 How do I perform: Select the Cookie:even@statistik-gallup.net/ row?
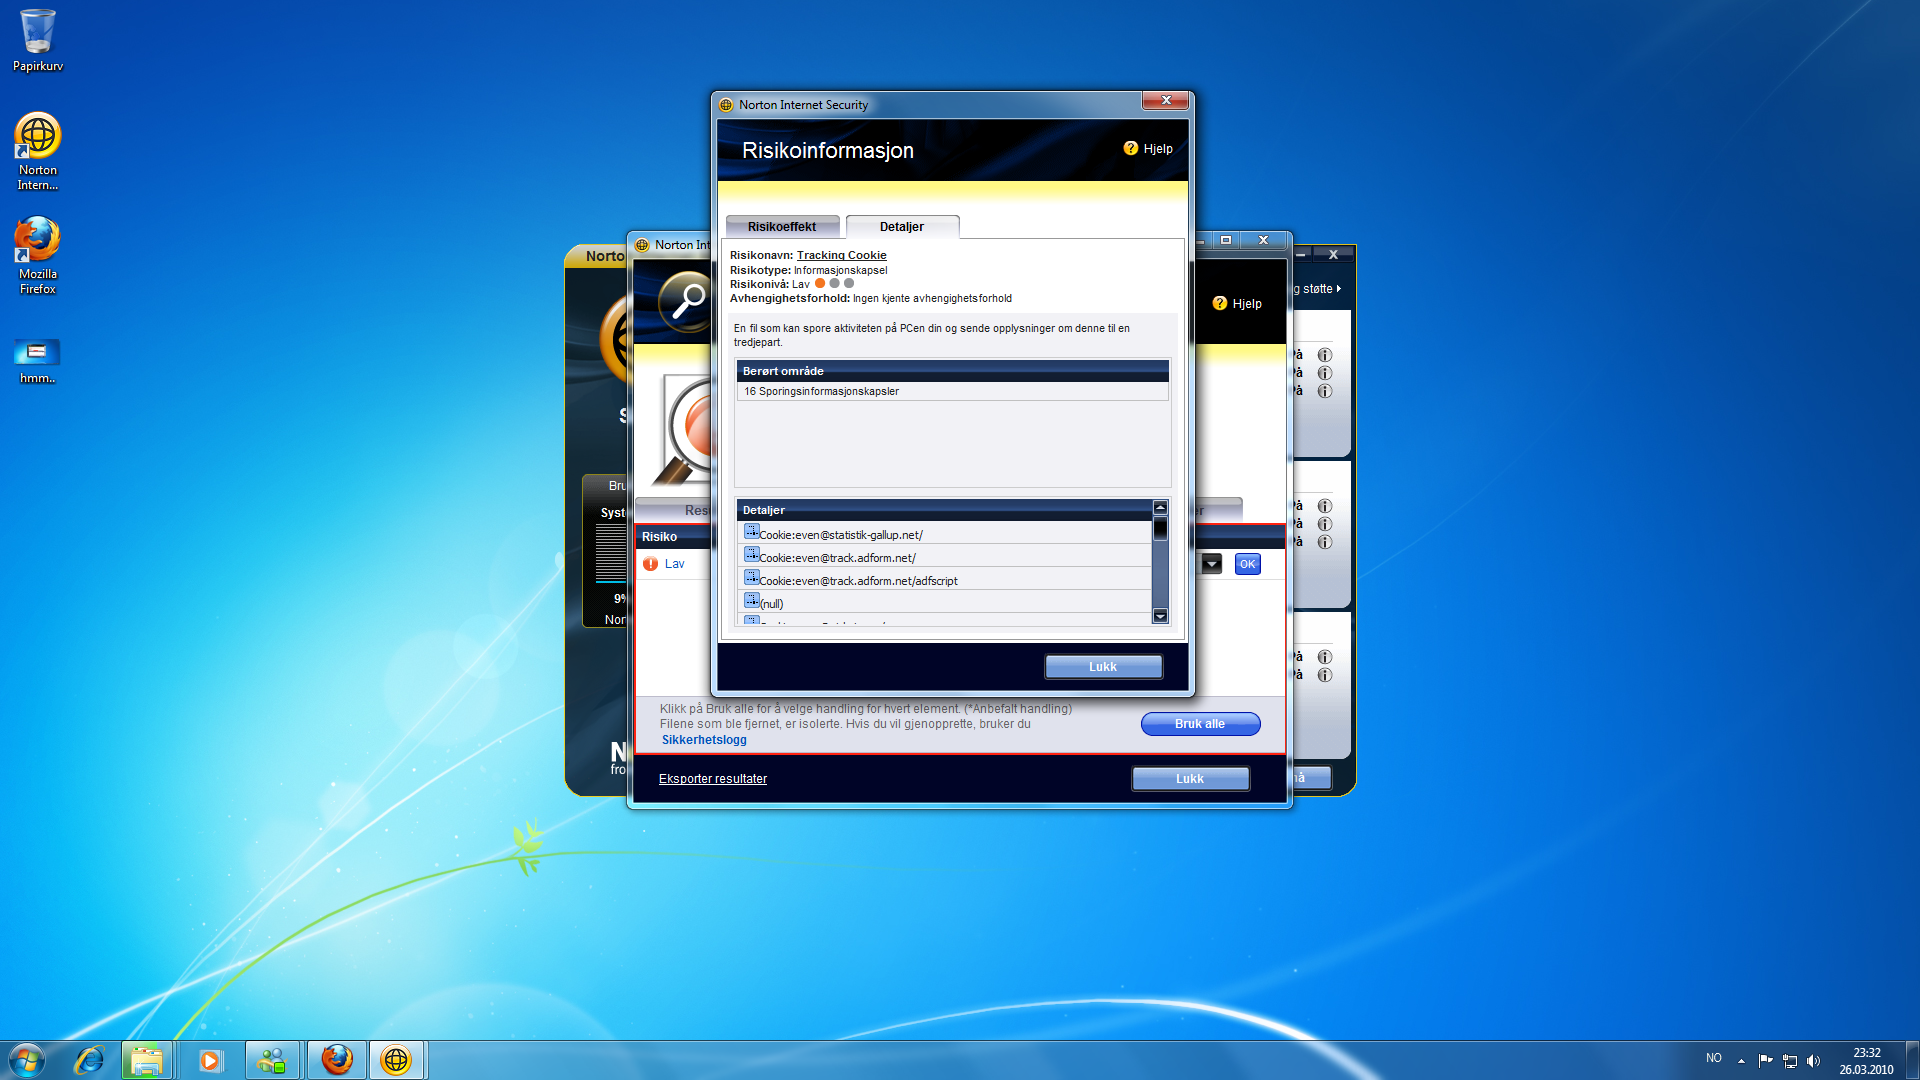945,534
